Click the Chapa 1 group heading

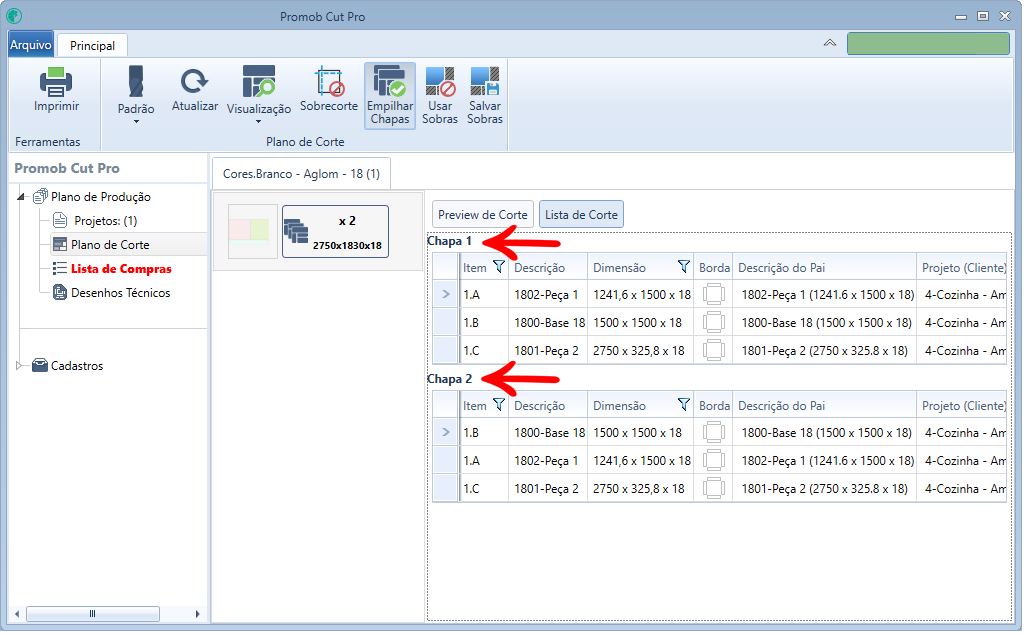pyautogui.click(x=449, y=241)
